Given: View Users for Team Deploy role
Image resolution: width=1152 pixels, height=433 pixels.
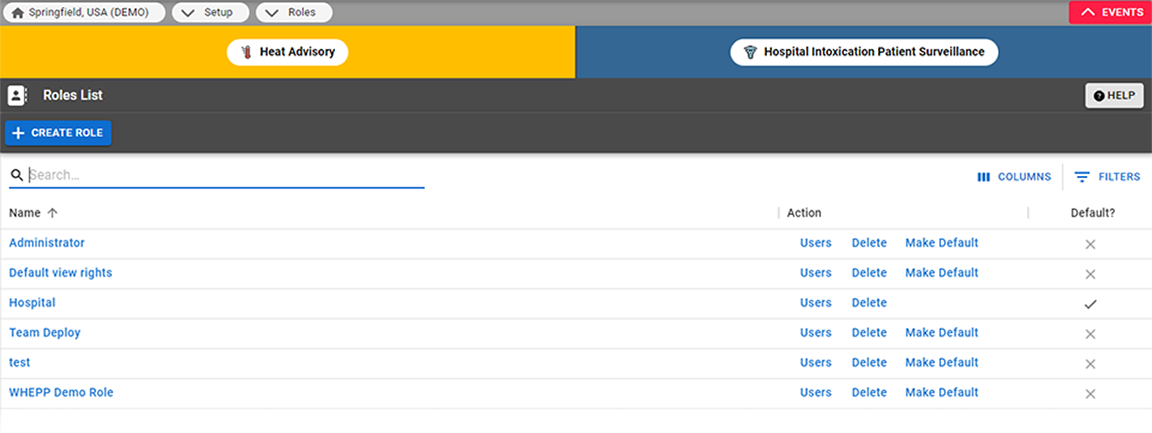Looking at the screenshot, I should (816, 333).
